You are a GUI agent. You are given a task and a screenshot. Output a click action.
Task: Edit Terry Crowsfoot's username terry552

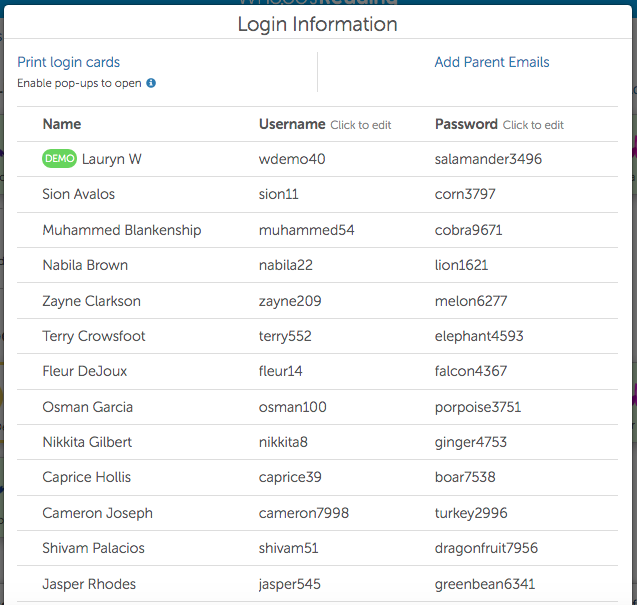tap(286, 336)
